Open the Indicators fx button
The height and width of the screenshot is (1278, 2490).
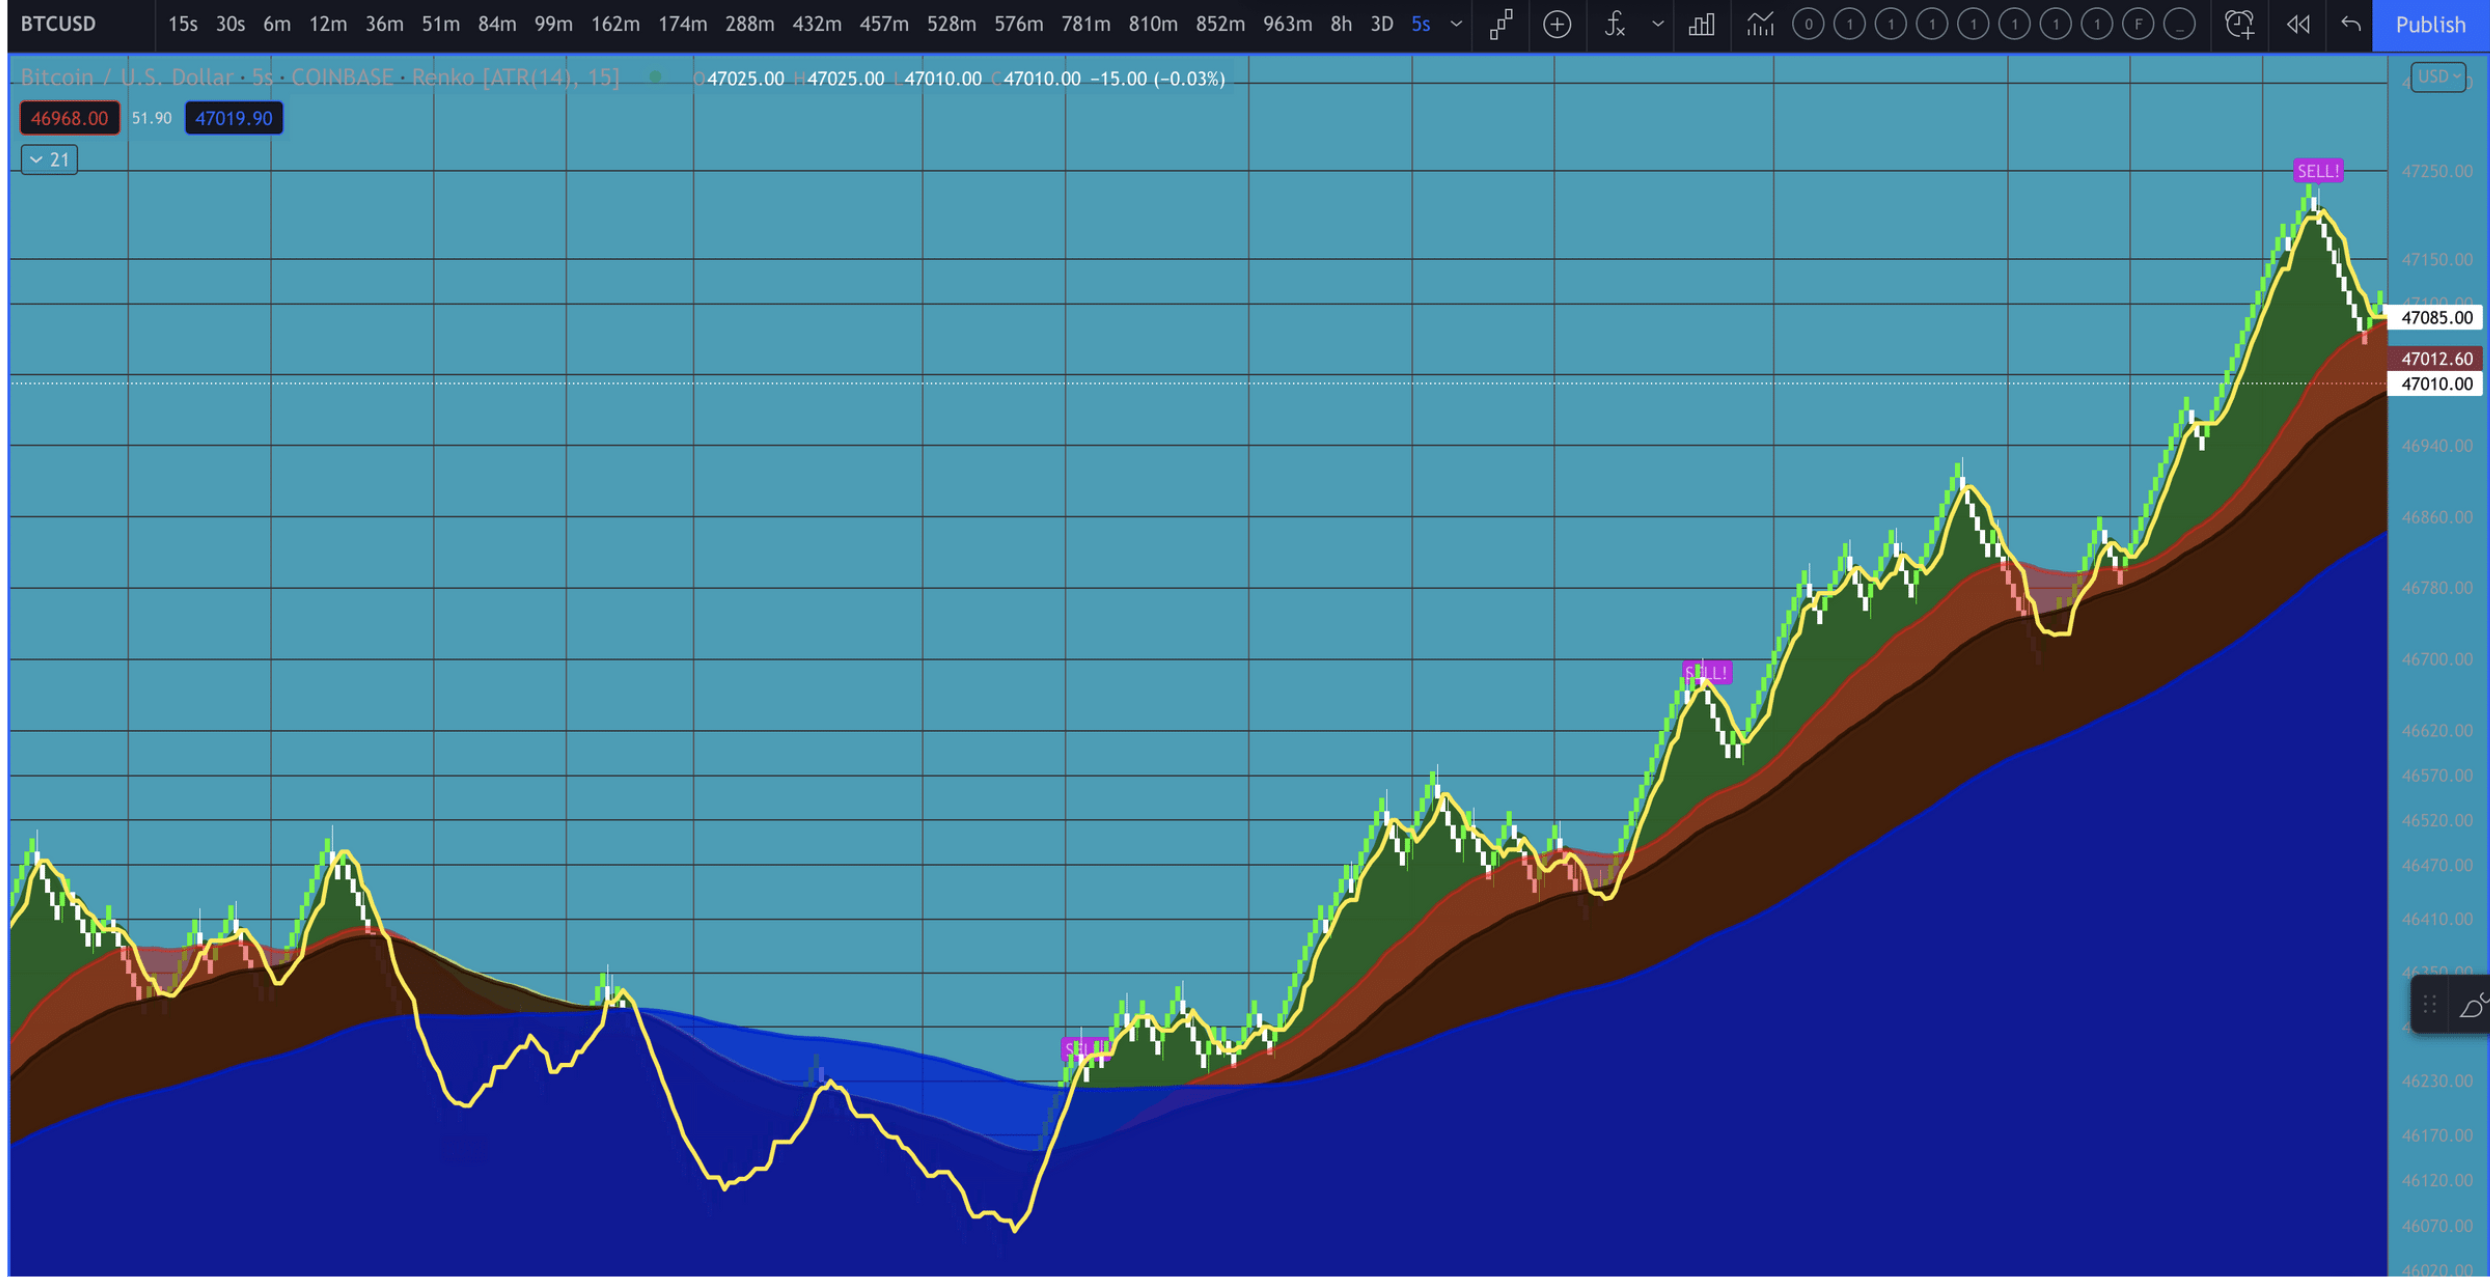pyautogui.click(x=1614, y=24)
